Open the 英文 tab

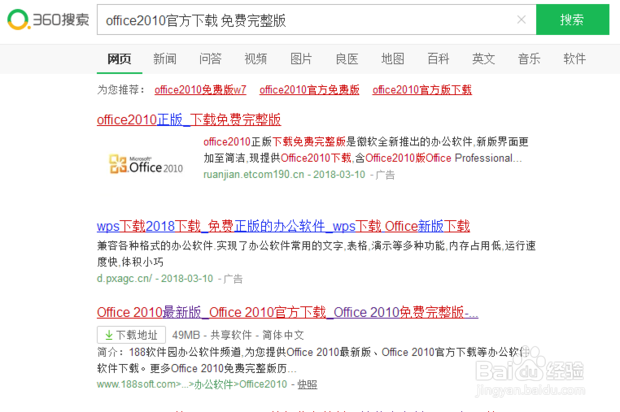[483, 59]
